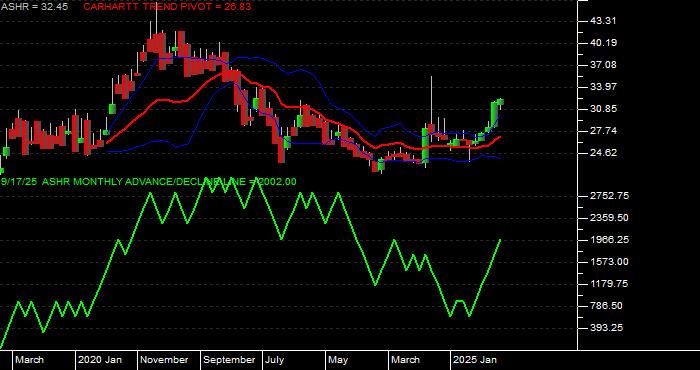Click the 33.97 price axis value
Image resolution: width=700 pixels, height=370 pixels.
coord(603,87)
